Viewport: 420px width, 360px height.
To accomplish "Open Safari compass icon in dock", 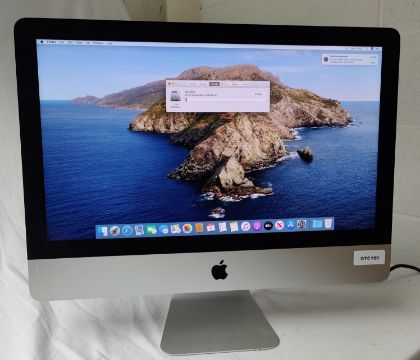I will [x=127, y=230].
